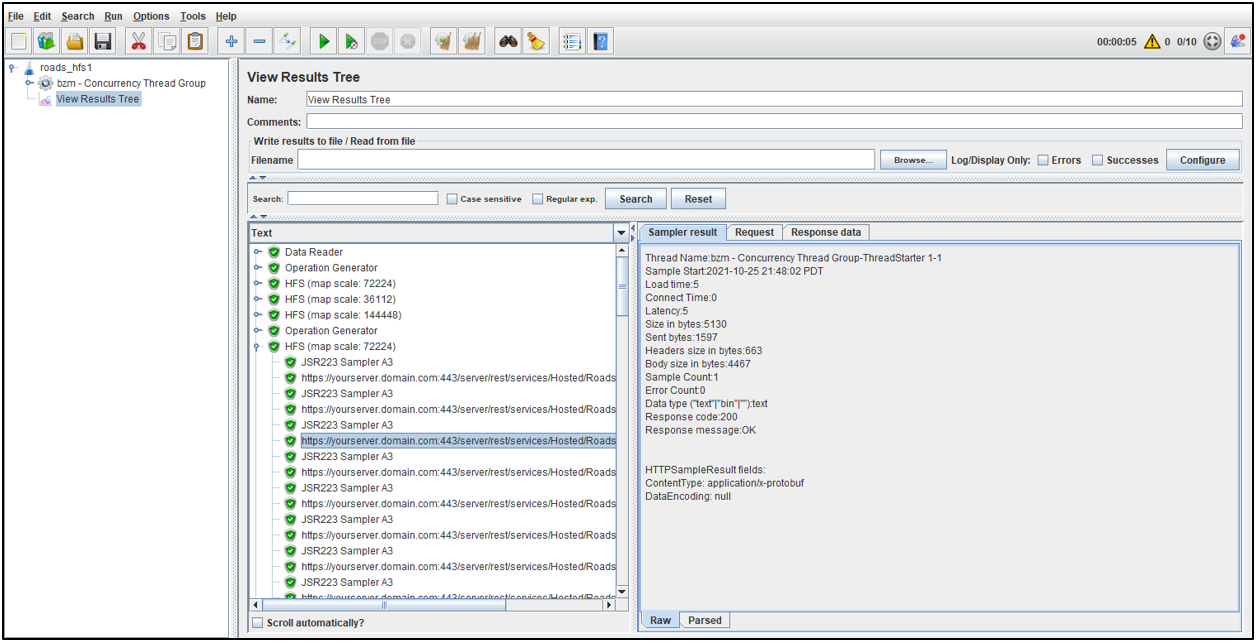This screenshot has width=1256, height=642.
Task: Tick the Case sensitive checkbox
Action: (452, 199)
